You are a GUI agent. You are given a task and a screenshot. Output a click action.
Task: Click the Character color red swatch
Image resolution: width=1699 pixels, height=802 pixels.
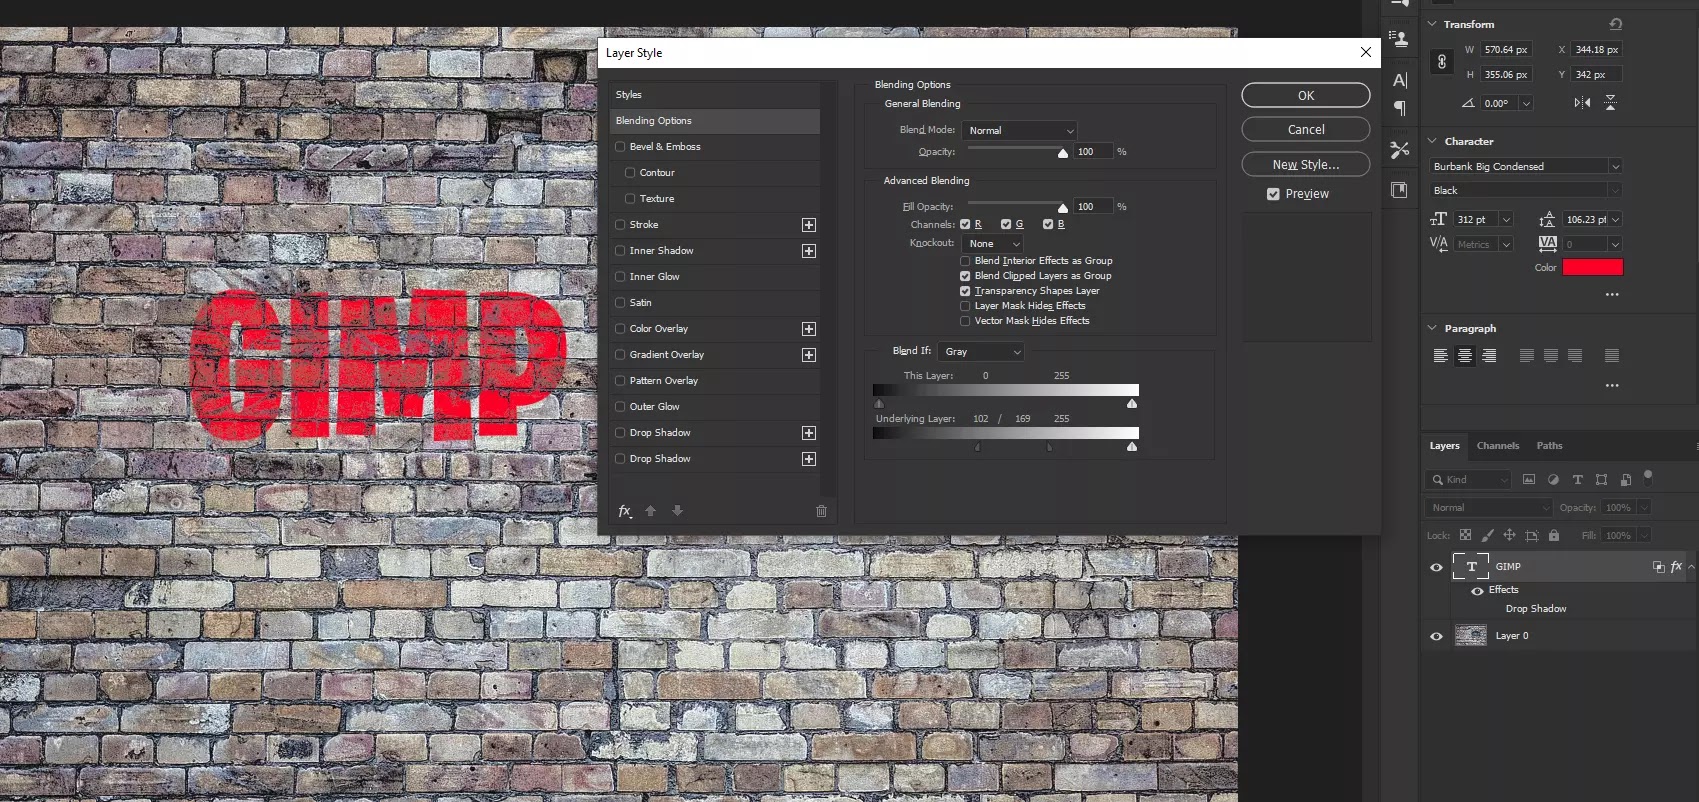1593,267
